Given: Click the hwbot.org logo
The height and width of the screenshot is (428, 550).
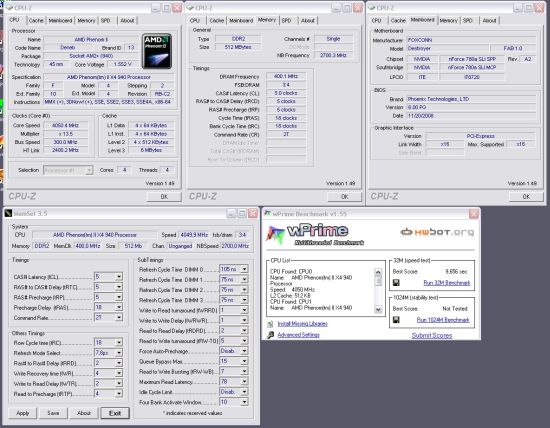Looking at the screenshot, I should click(x=437, y=232).
